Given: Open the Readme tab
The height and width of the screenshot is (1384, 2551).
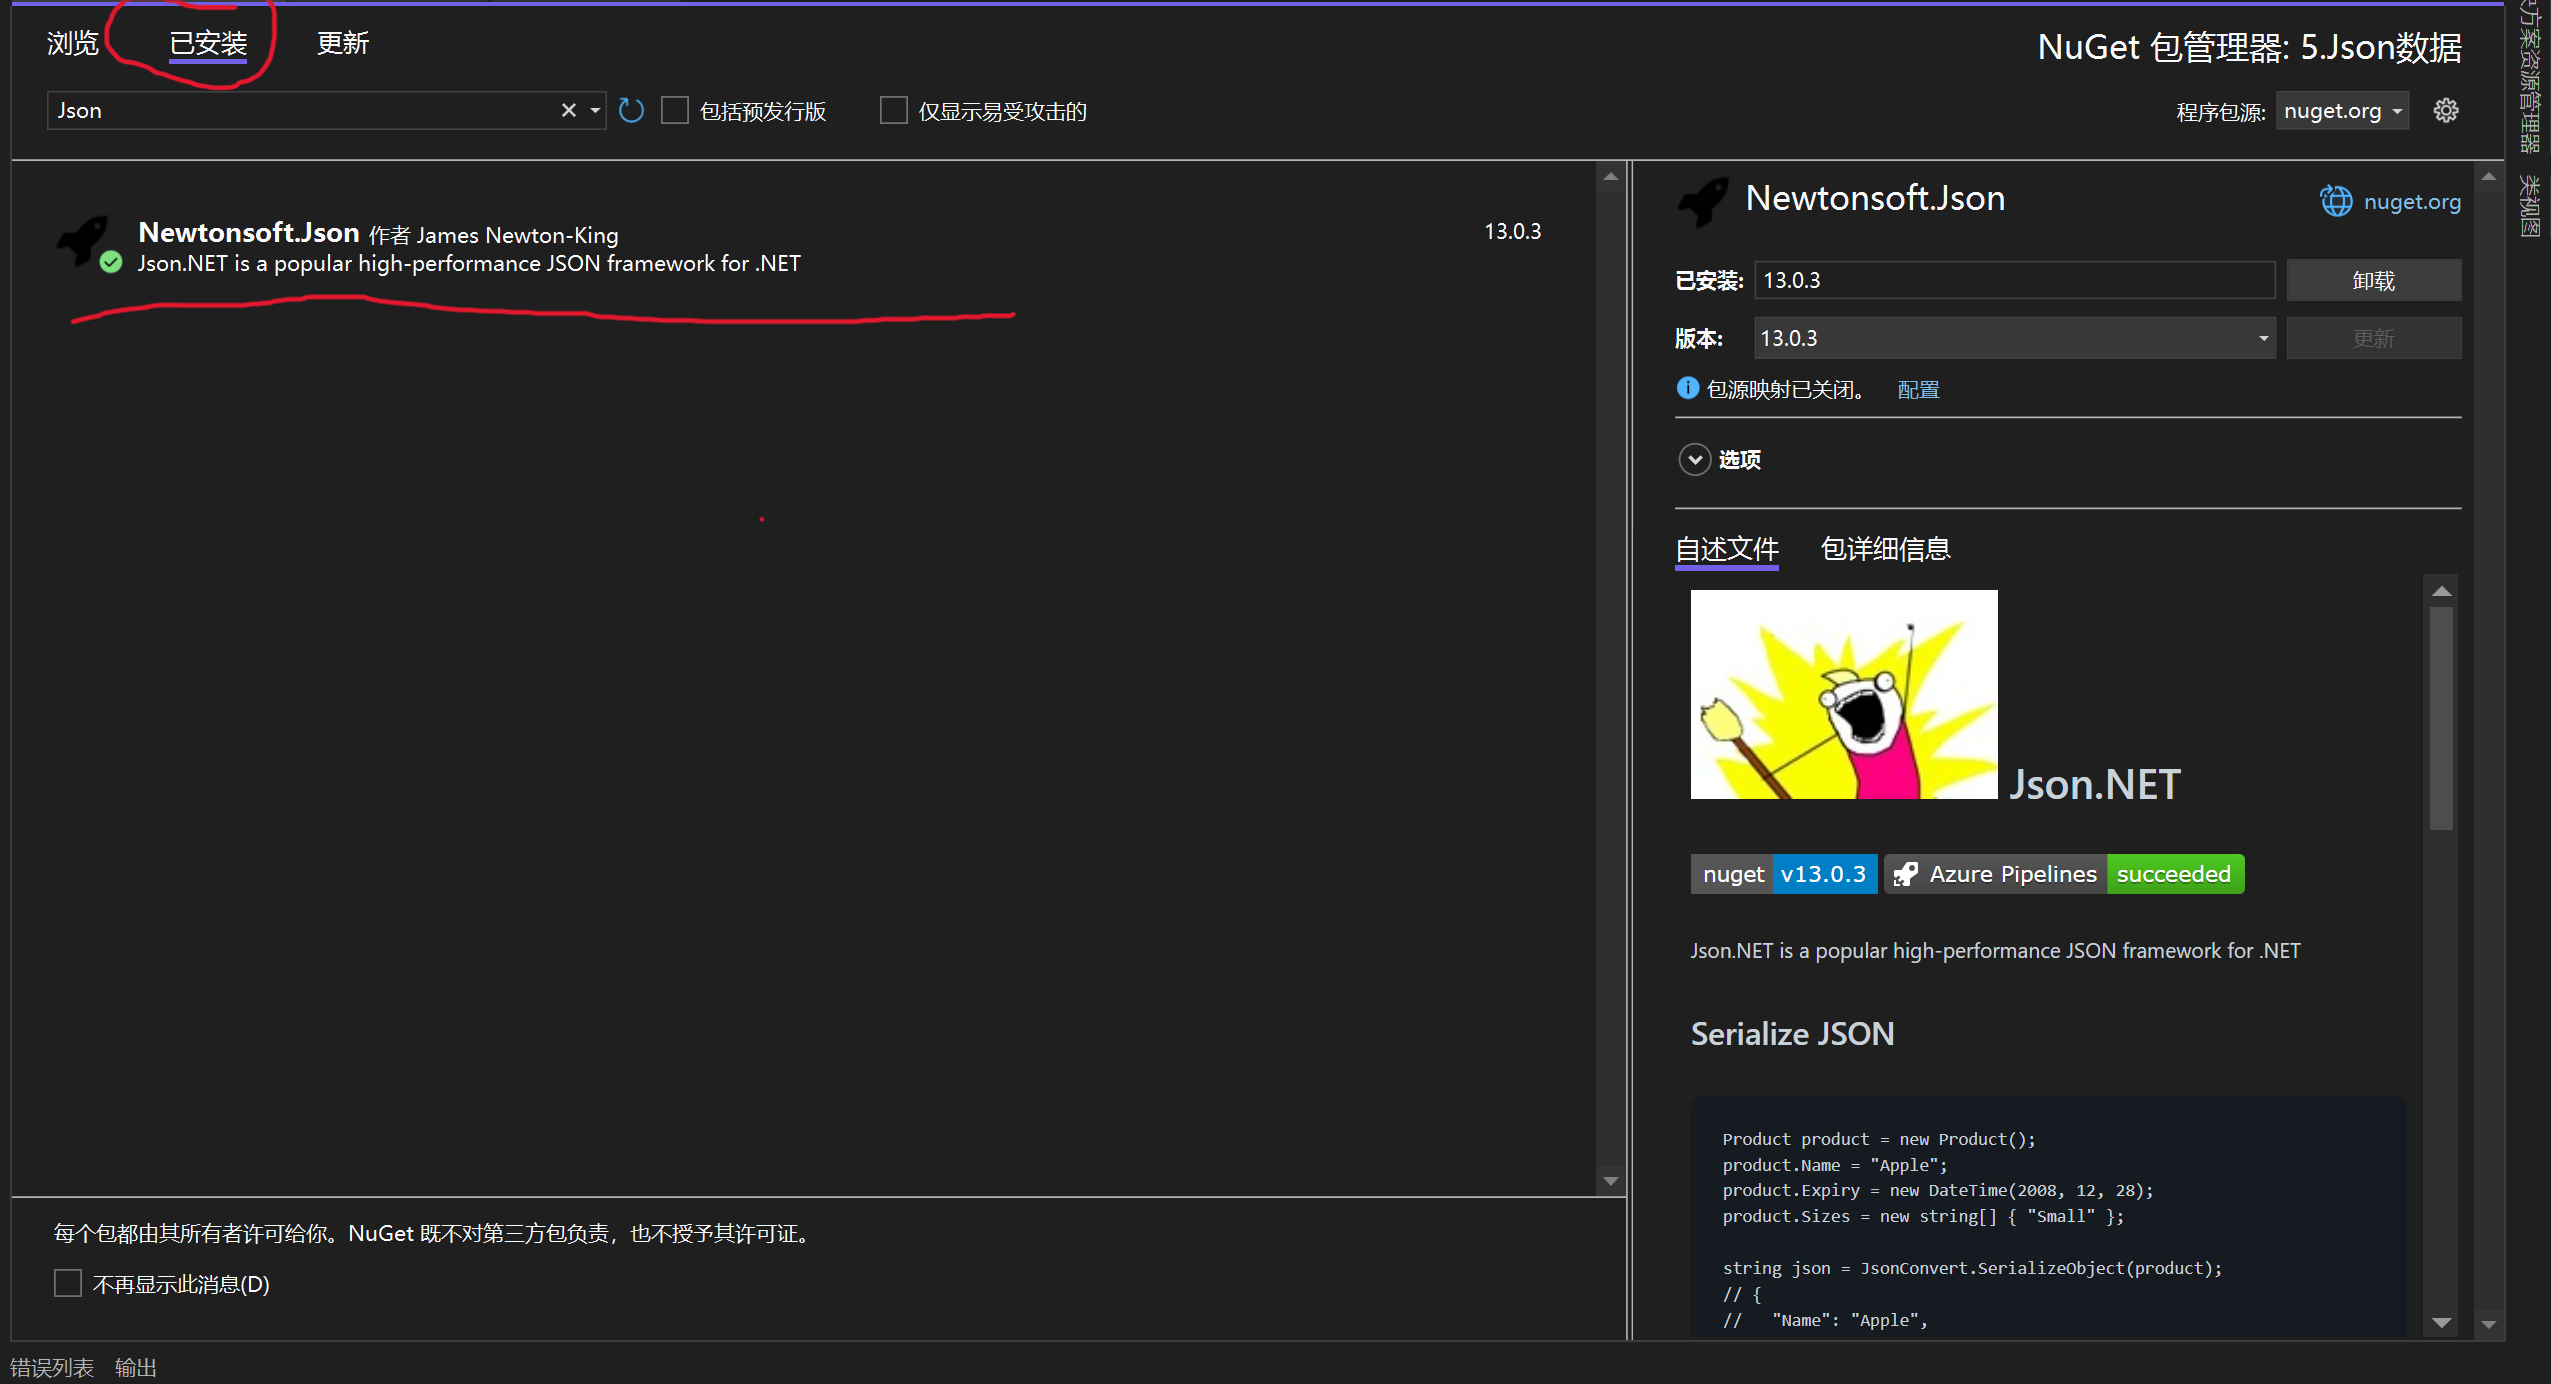Looking at the screenshot, I should [1727, 549].
